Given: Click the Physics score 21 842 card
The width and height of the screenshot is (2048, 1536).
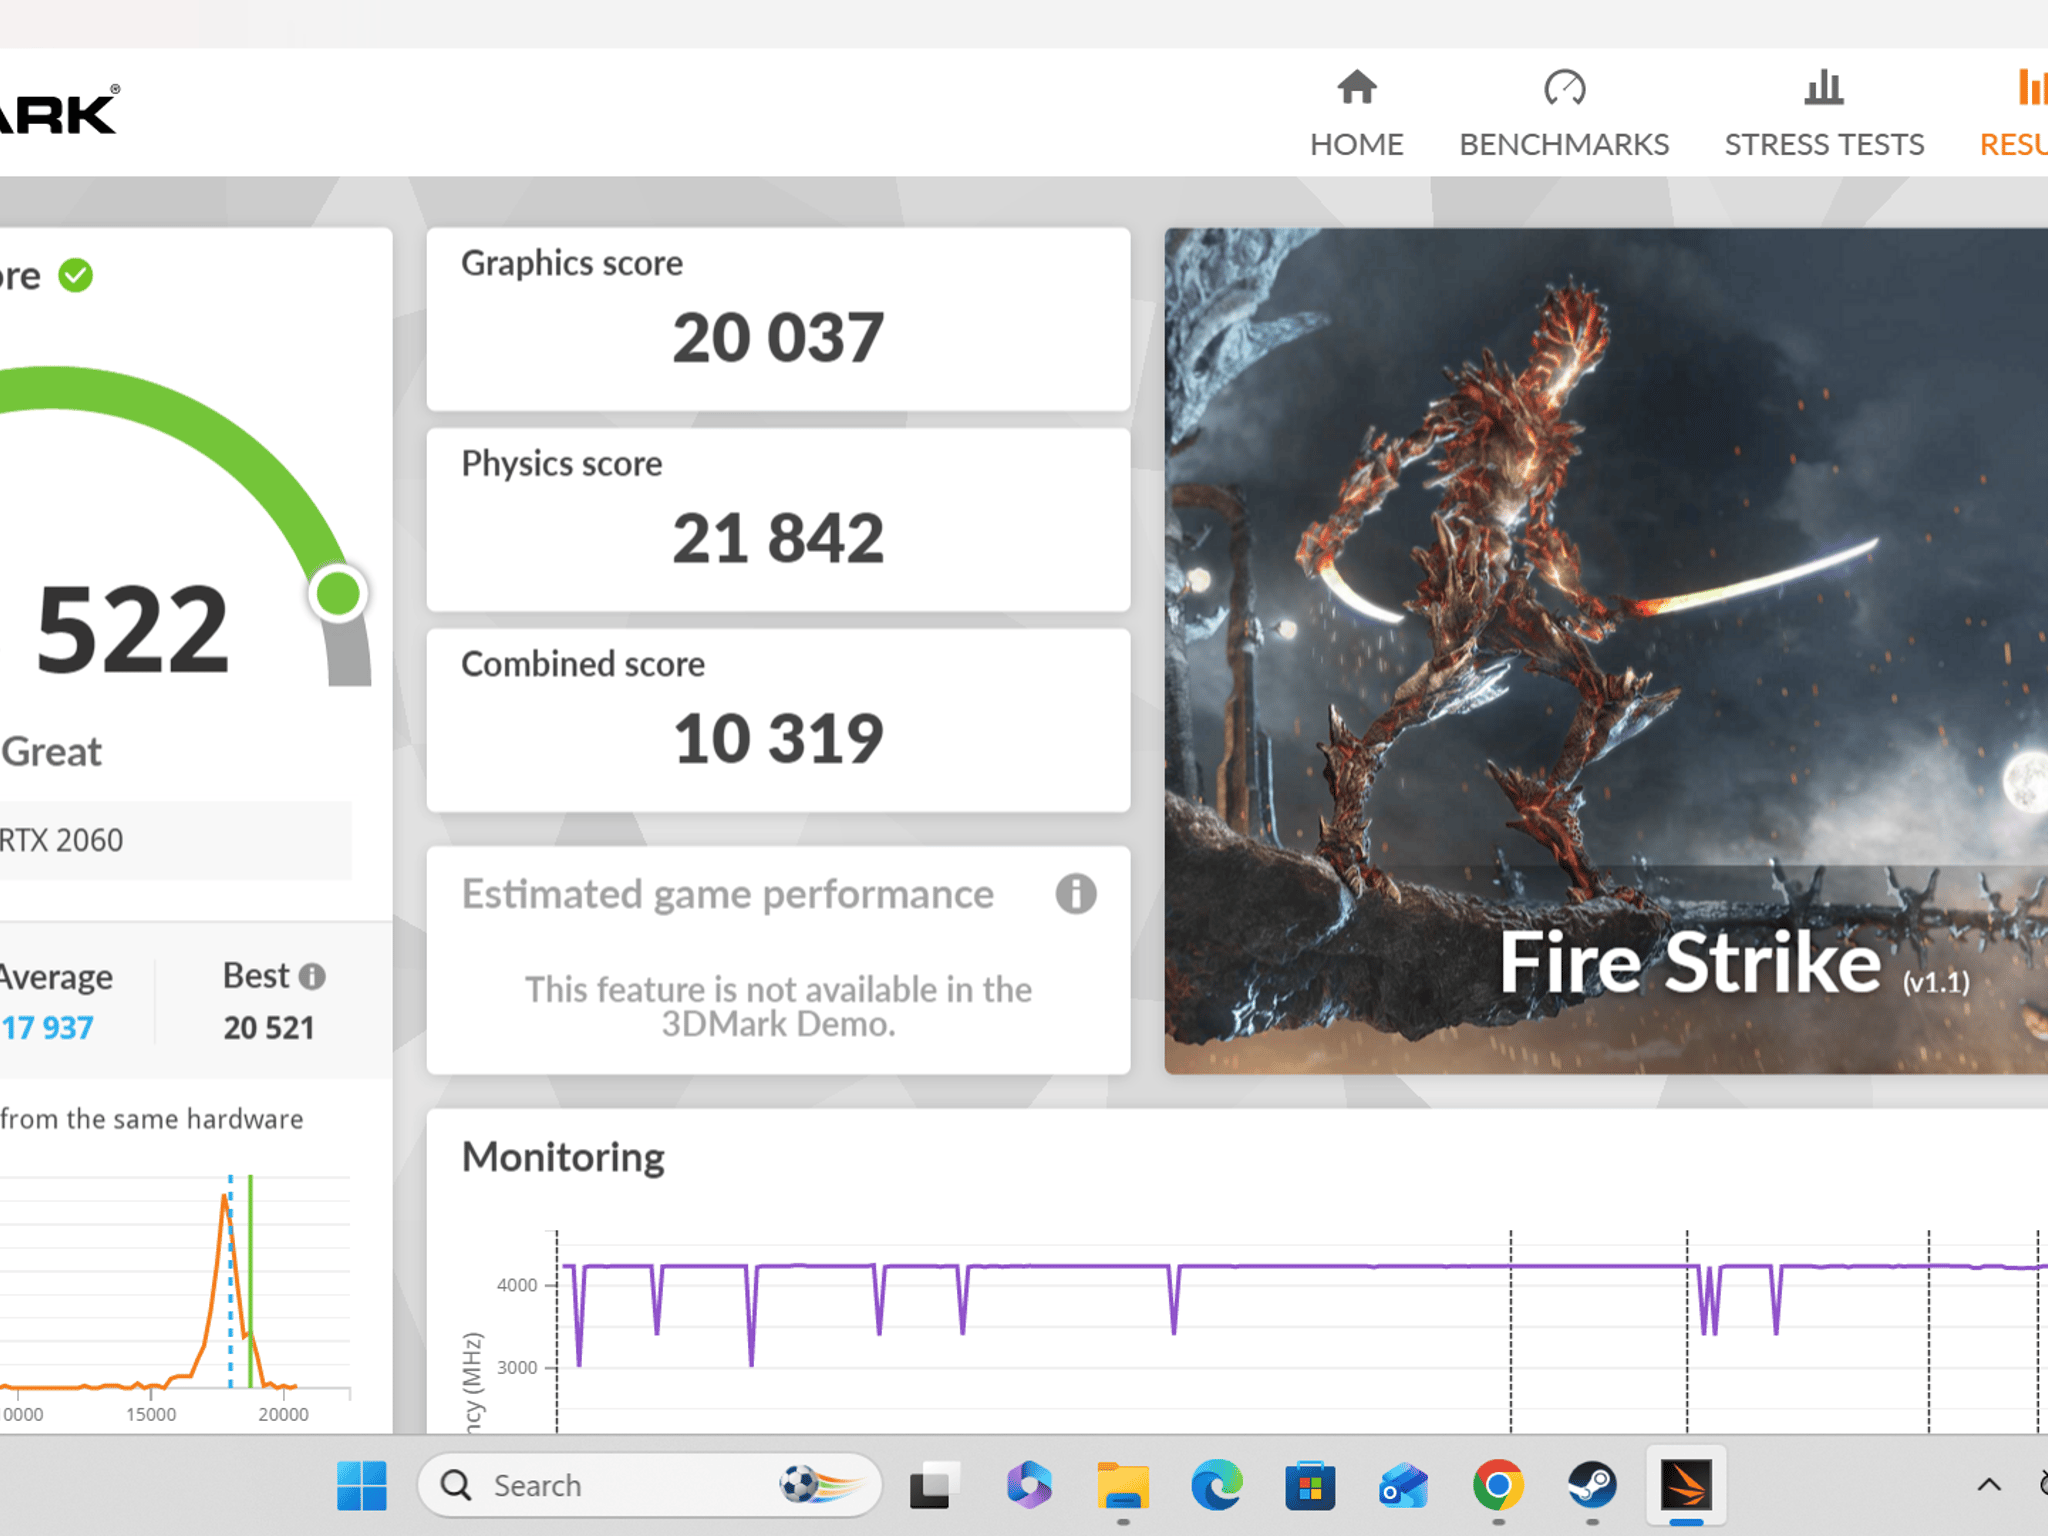Looking at the screenshot, I should point(778,520).
